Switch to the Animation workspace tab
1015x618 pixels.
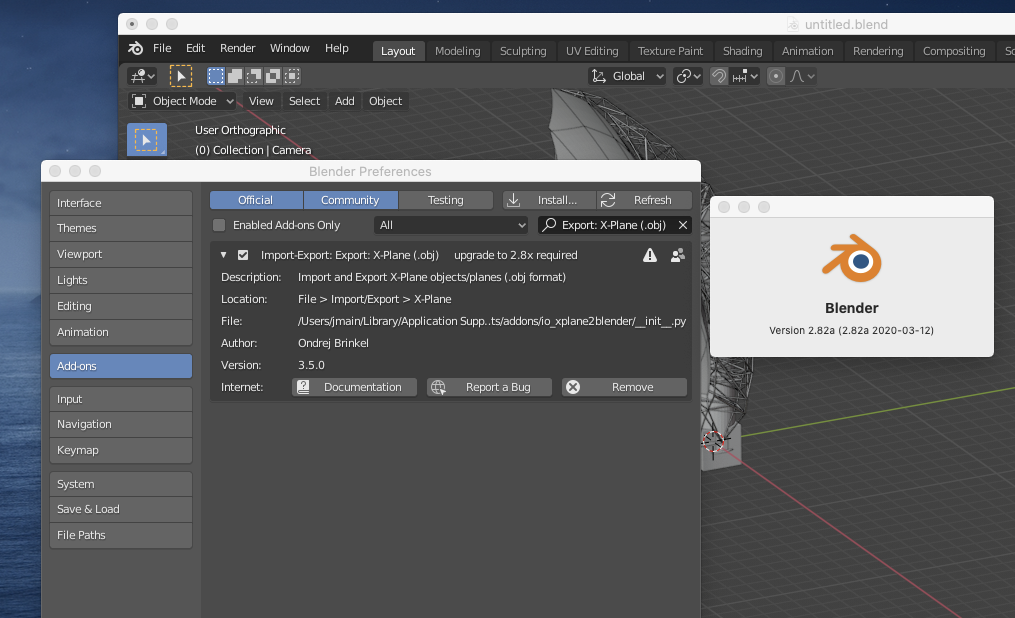pyautogui.click(x=807, y=51)
